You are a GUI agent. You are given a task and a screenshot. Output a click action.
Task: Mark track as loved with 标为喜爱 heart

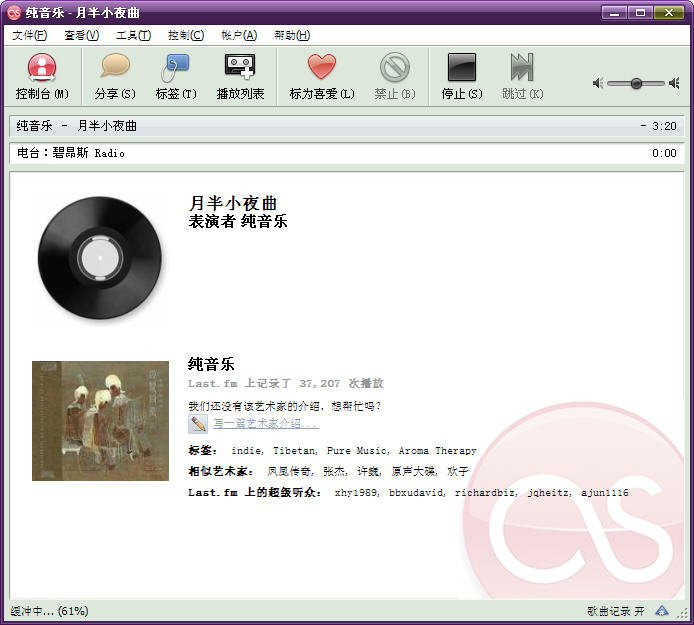[322, 66]
